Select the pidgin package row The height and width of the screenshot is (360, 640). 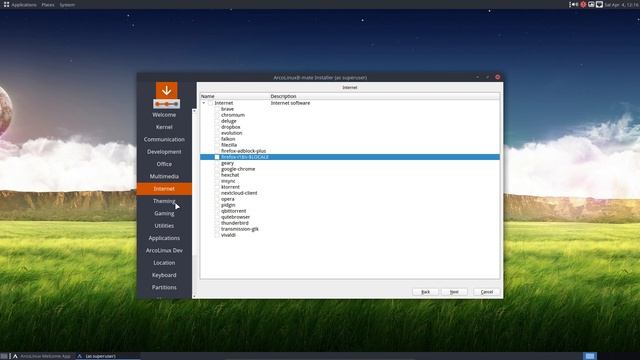click(x=350, y=205)
